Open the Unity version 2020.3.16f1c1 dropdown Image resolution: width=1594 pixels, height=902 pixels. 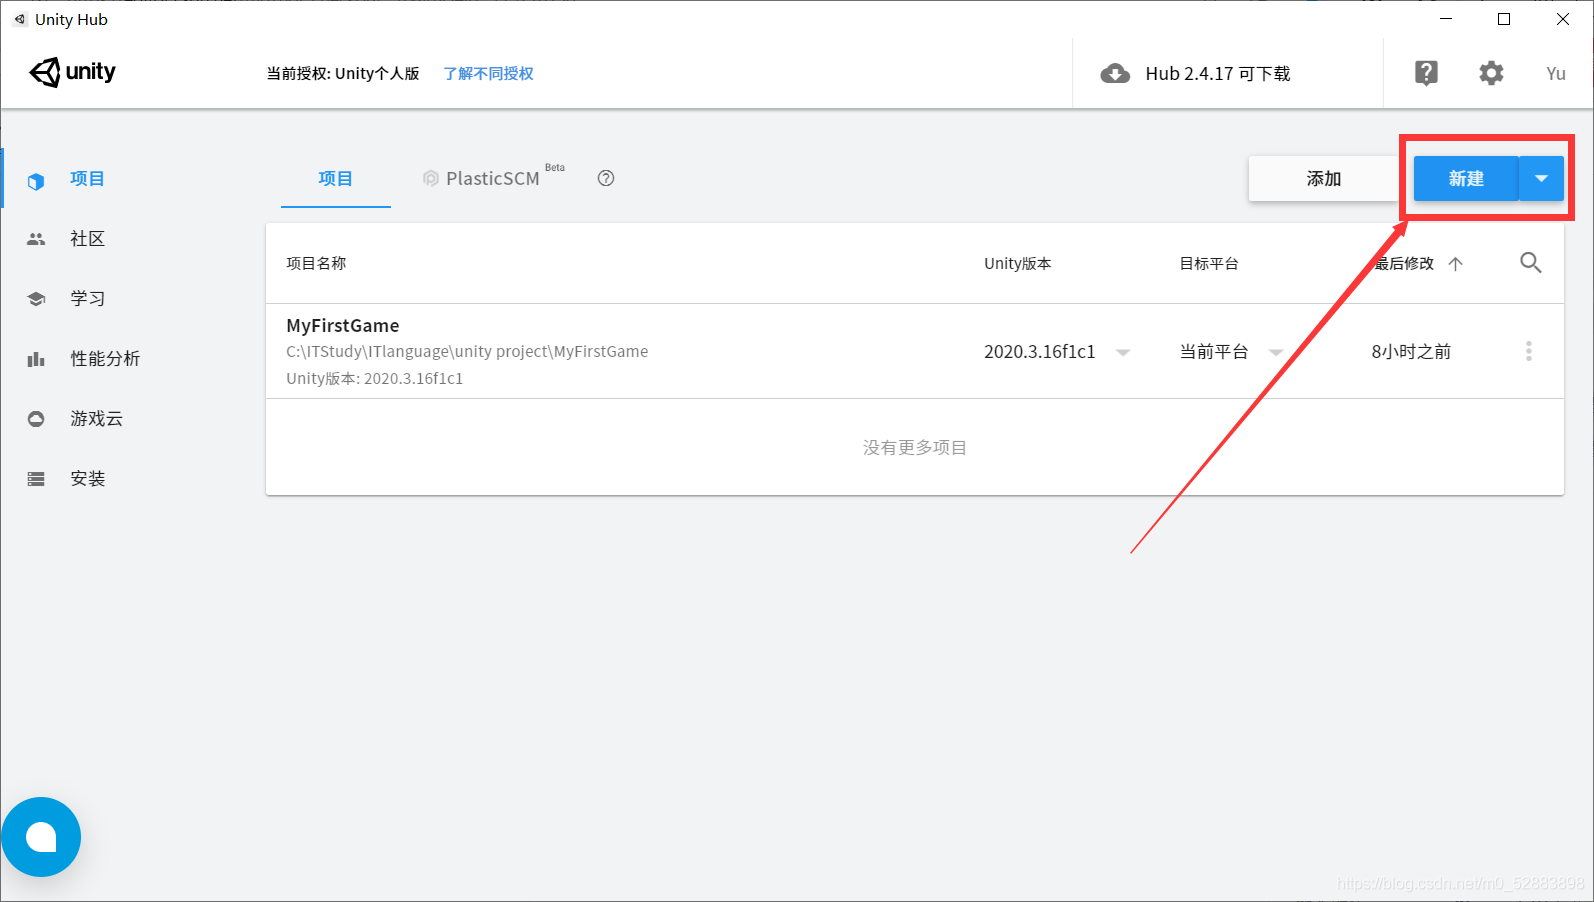click(x=1123, y=352)
